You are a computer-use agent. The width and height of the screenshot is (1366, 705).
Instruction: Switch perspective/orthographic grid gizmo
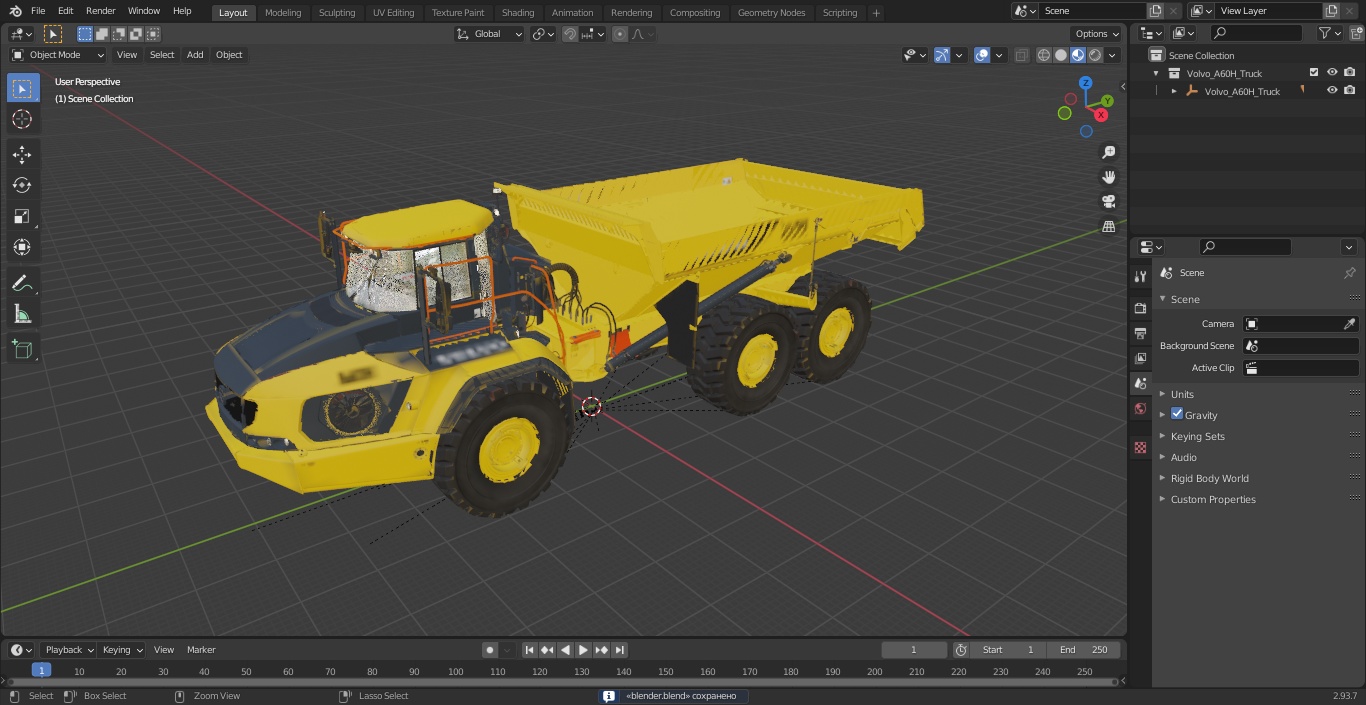(x=1109, y=227)
